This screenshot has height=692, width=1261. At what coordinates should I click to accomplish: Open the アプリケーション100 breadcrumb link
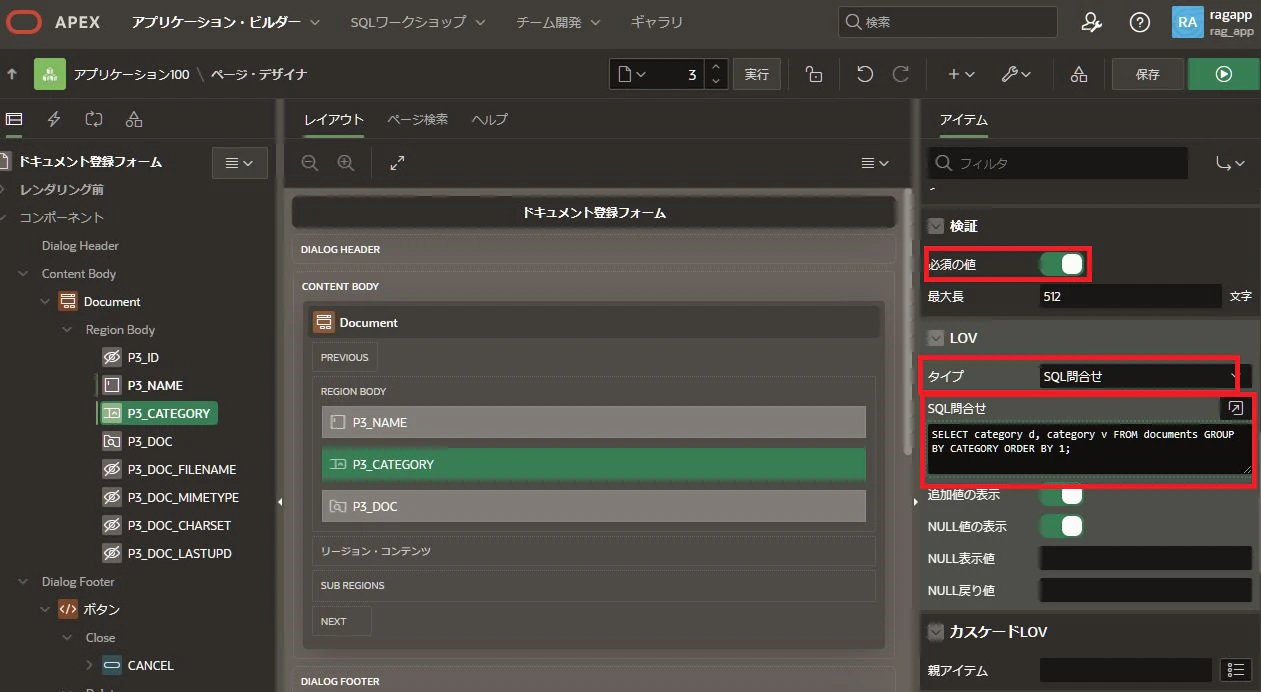pyautogui.click(x=131, y=74)
